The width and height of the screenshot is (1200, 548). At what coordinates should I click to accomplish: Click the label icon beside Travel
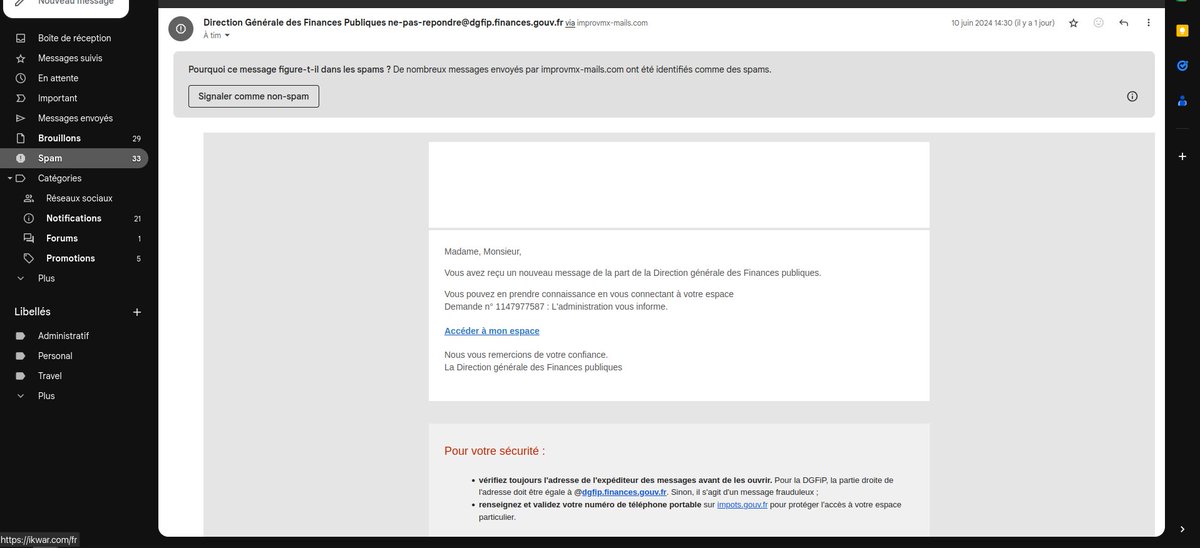click(x=21, y=376)
